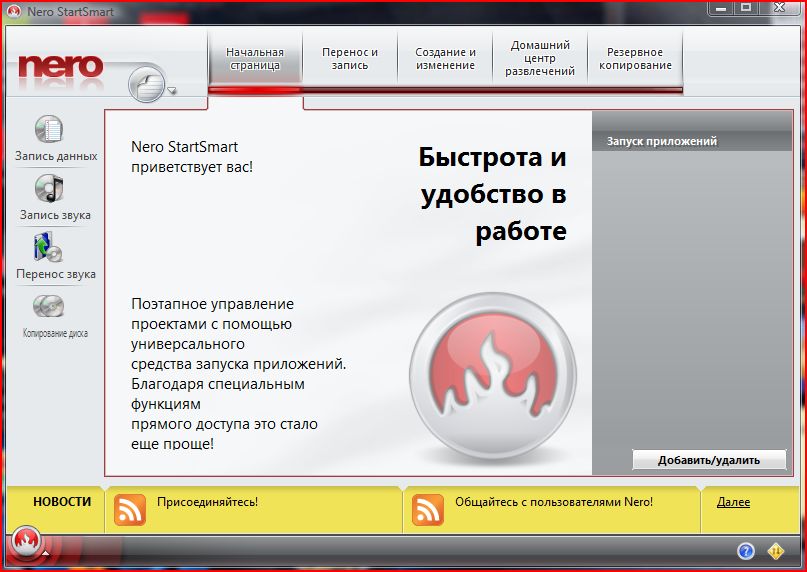Click the Запись звука label
The height and width of the screenshot is (572, 807).
pos(55,215)
